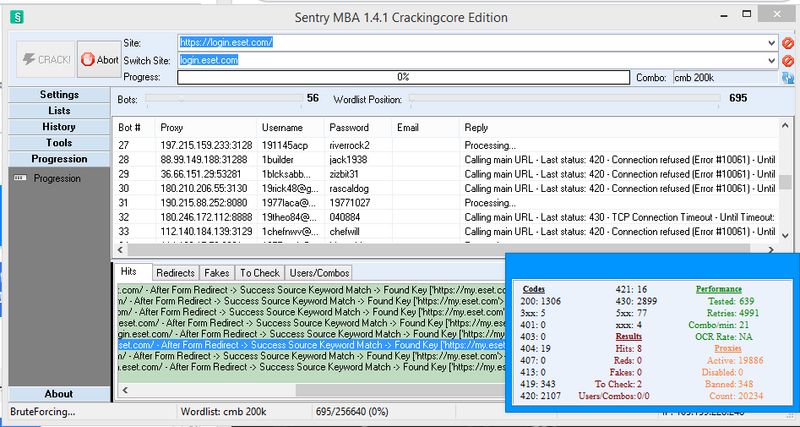Click the Wordlist Position slider
800x427 pixels.
[565, 99]
